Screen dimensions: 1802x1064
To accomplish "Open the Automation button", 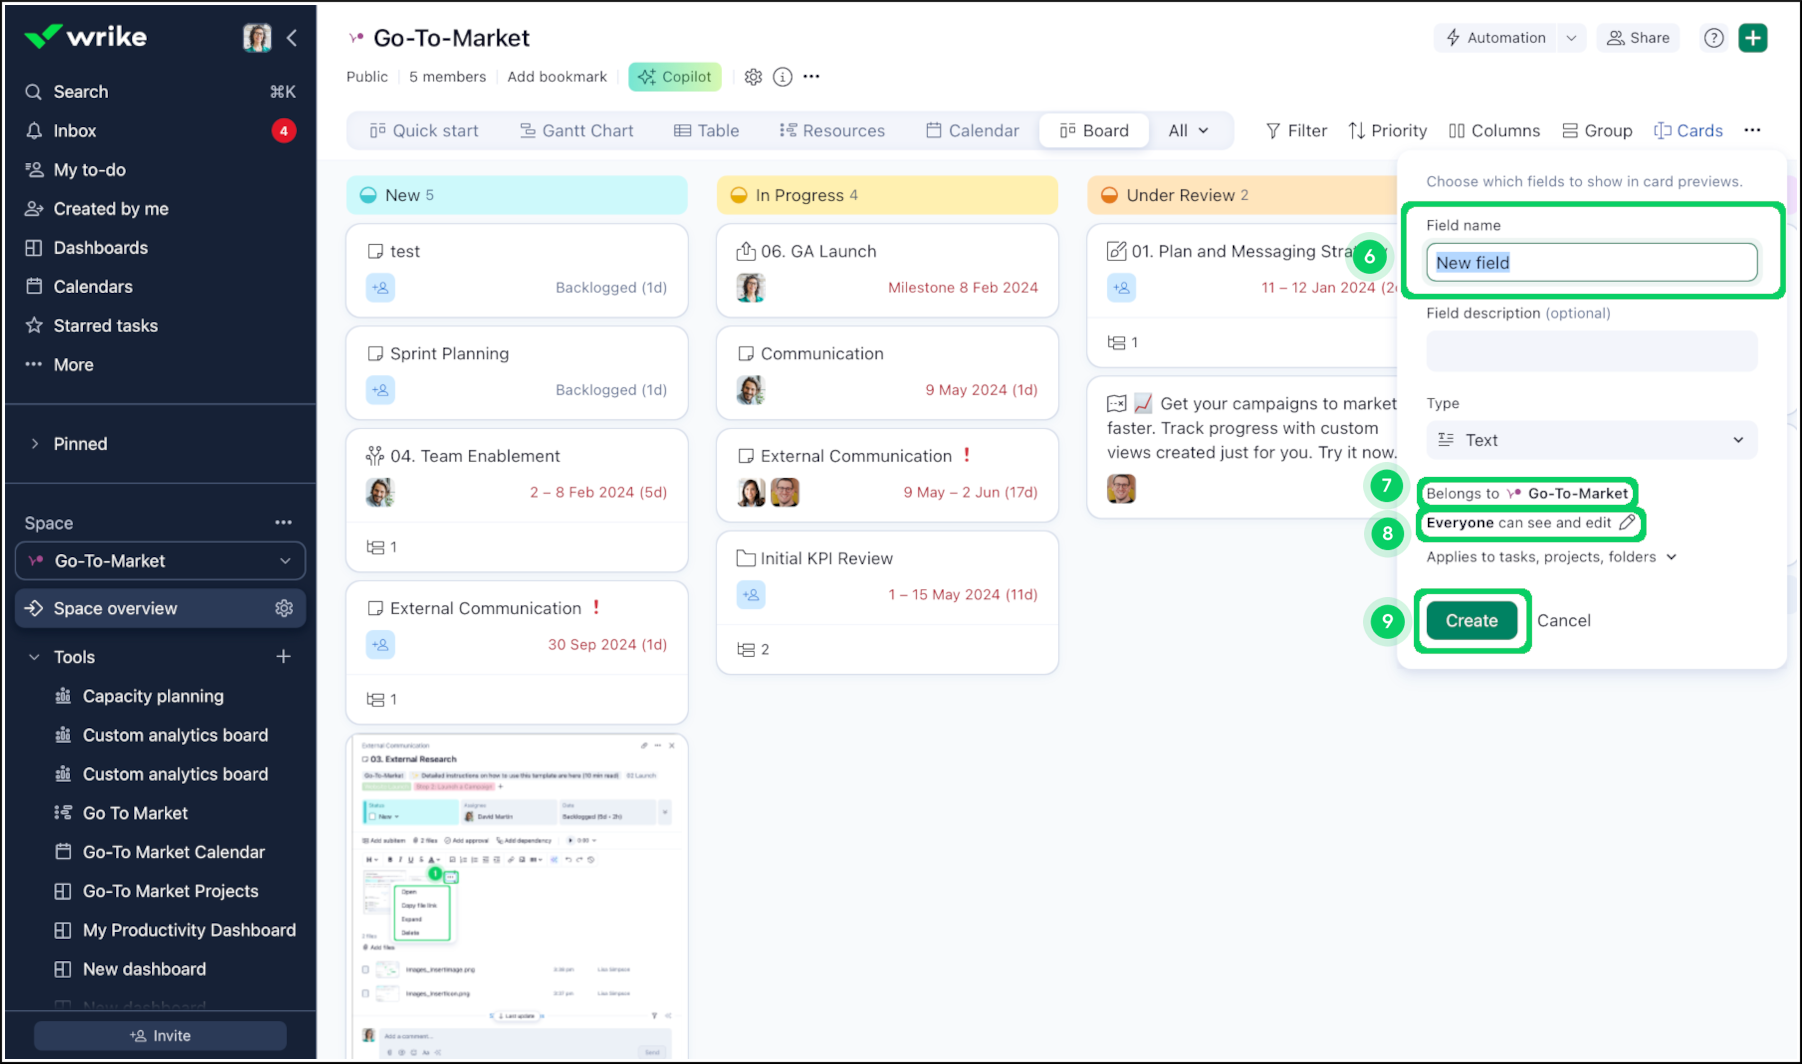I will pyautogui.click(x=1496, y=38).
